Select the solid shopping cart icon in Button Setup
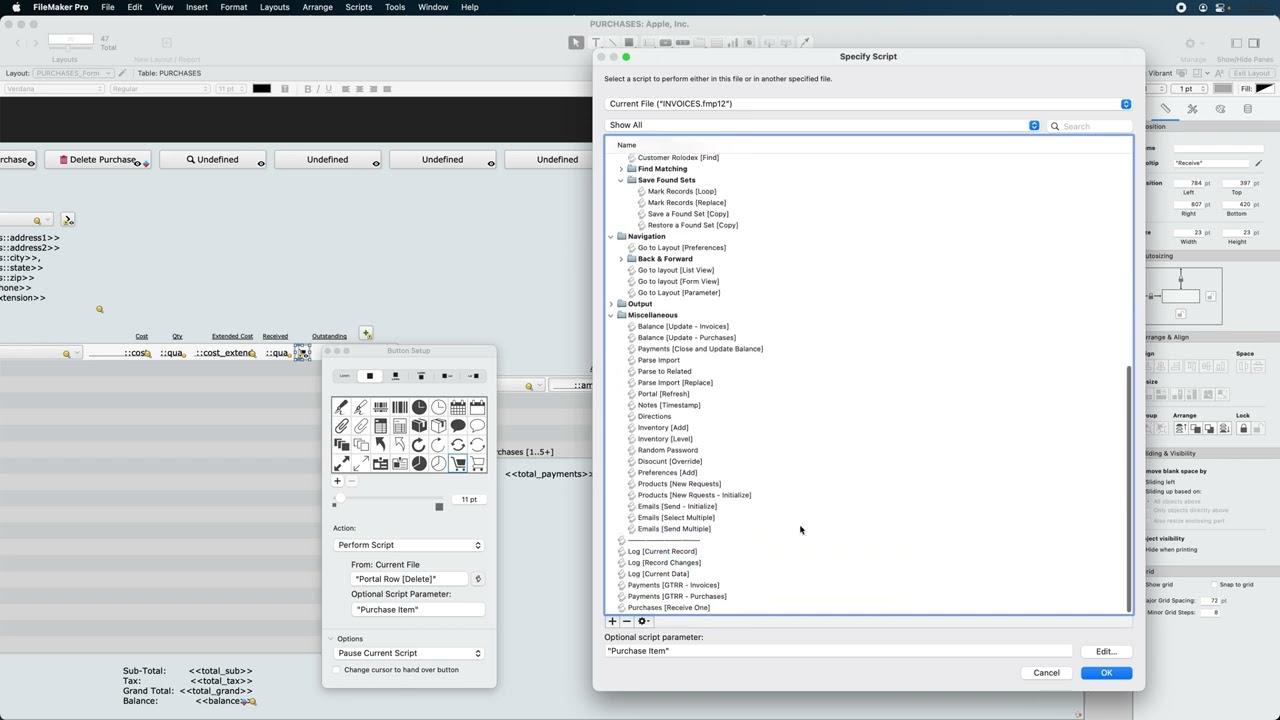This screenshot has height=720, width=1280. pos(458,463)
